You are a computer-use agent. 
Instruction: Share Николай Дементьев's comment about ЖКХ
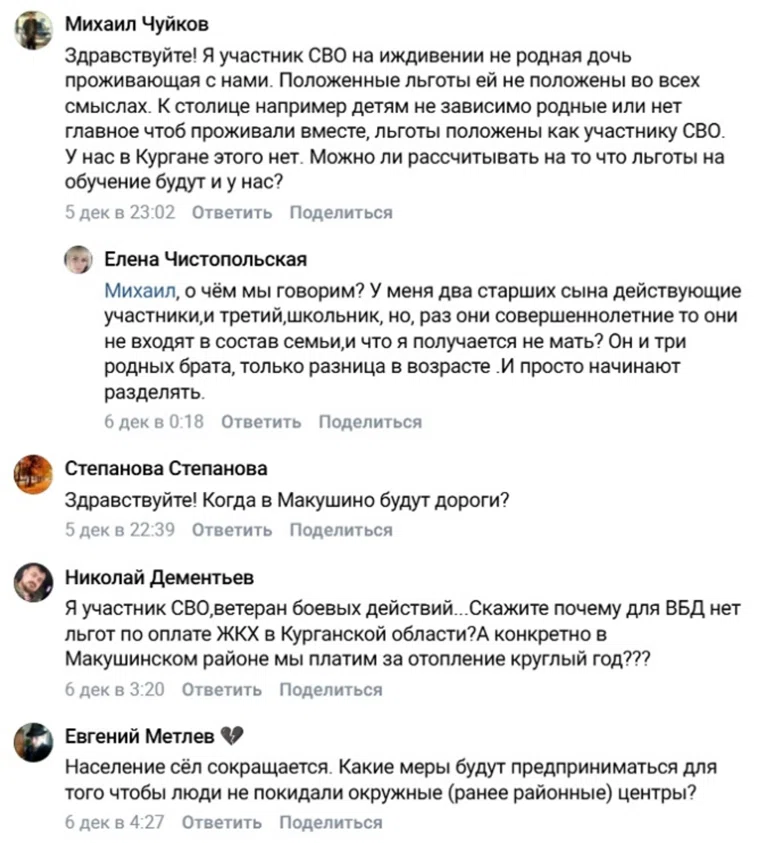pyautogui.click(x=330, y=689)
